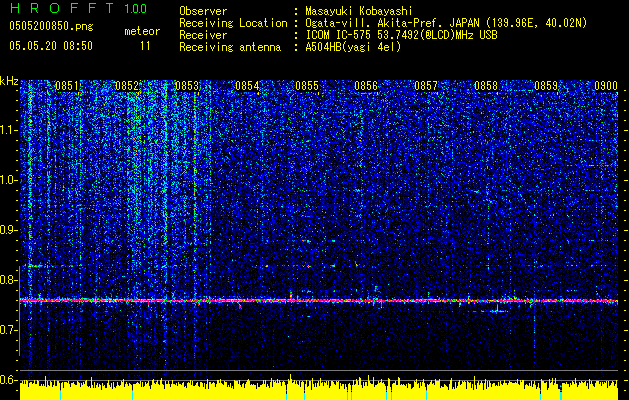629x400 pixels.
Task: Click the red carrier signal line
Action: 319,301
